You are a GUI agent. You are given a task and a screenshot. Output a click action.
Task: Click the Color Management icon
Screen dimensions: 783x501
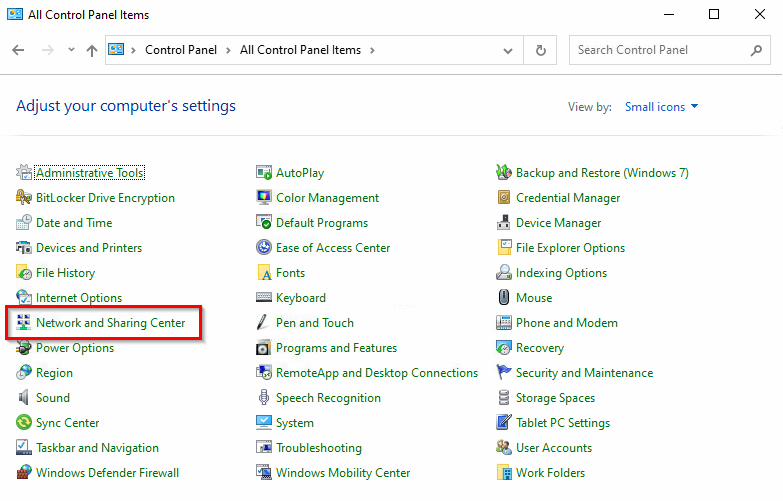(x=264, y=198)
